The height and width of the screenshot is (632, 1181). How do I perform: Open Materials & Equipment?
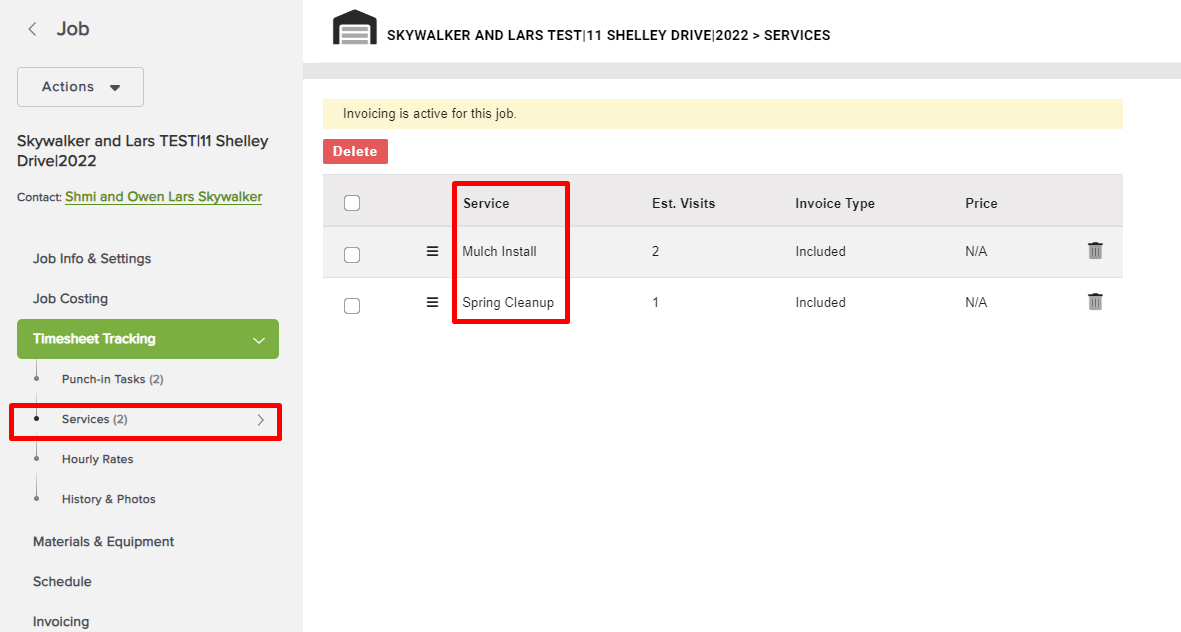[x=103, y=542]
